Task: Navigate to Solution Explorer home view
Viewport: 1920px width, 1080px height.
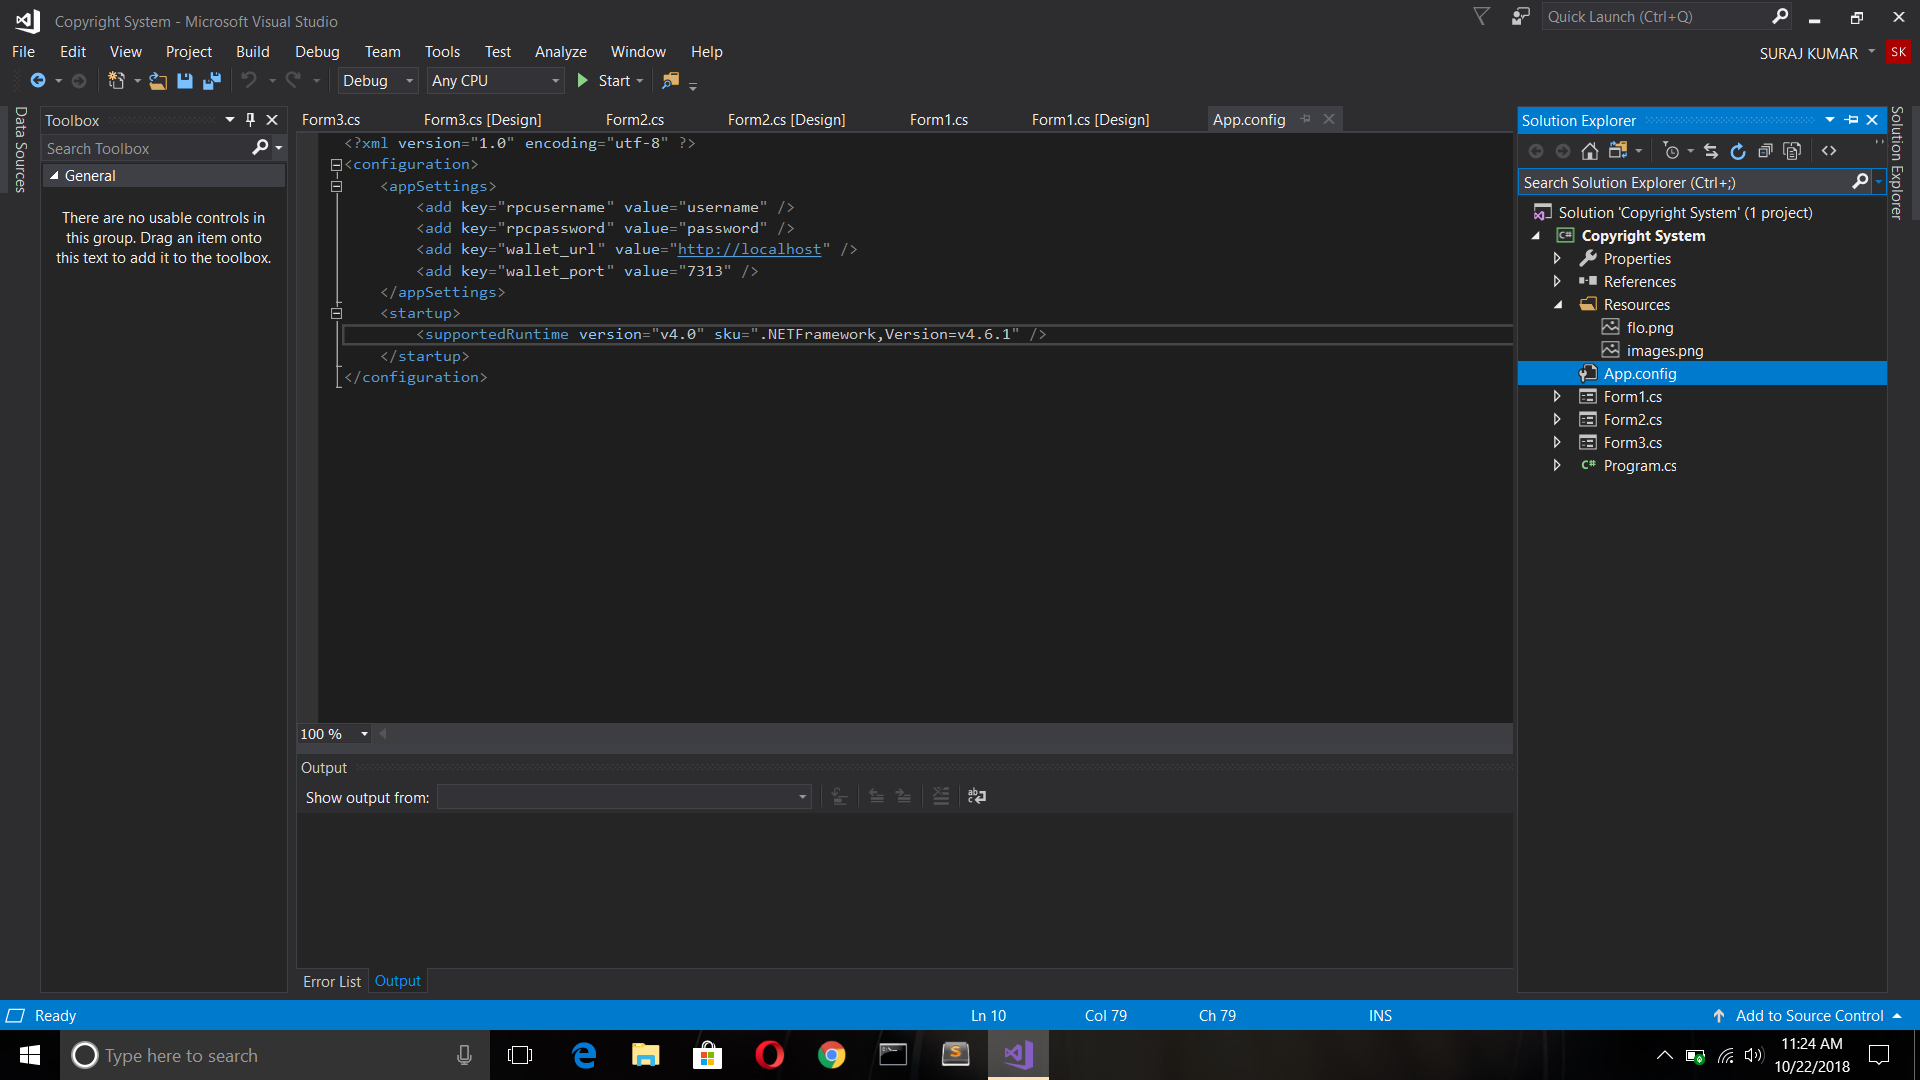Action: [x=1590, y=150]
